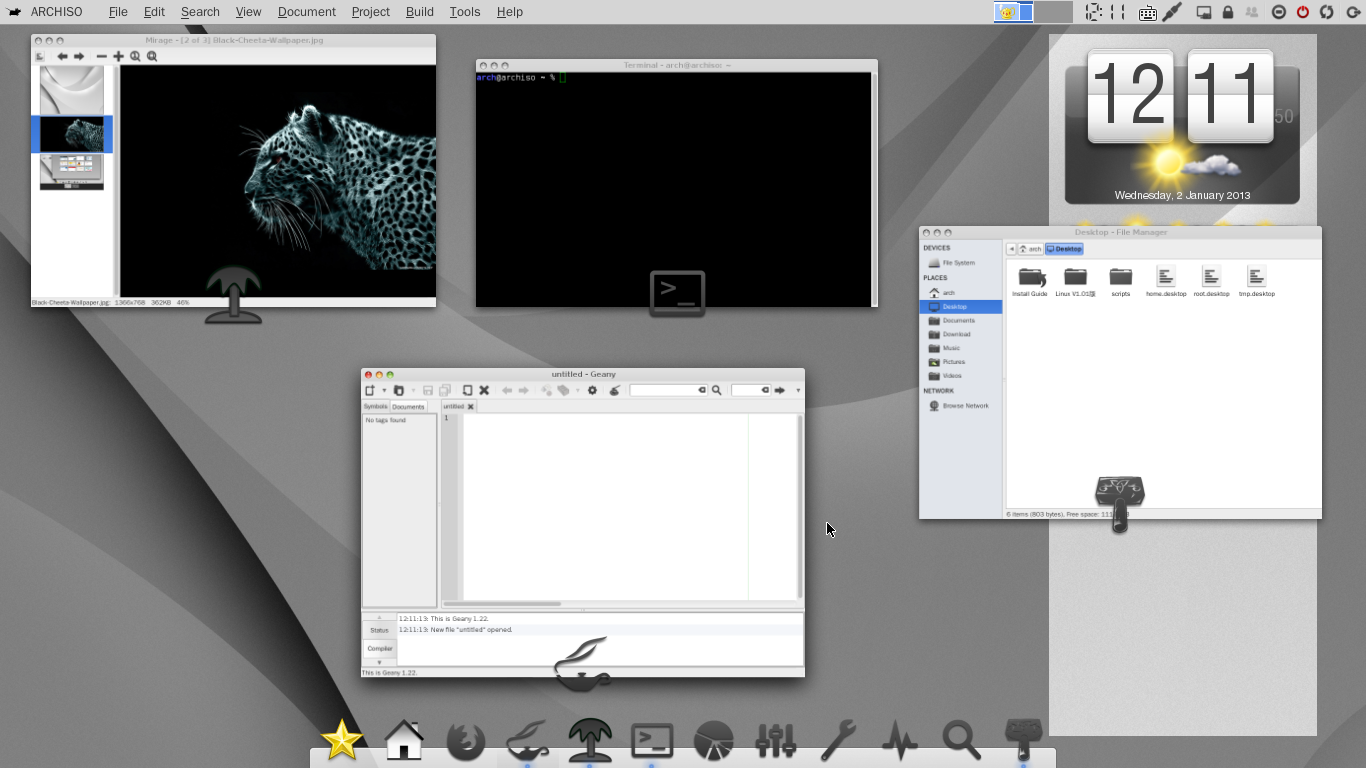Go to previous image in Mirage toolbar
1366x768 pixels.
tap(62, 56)
